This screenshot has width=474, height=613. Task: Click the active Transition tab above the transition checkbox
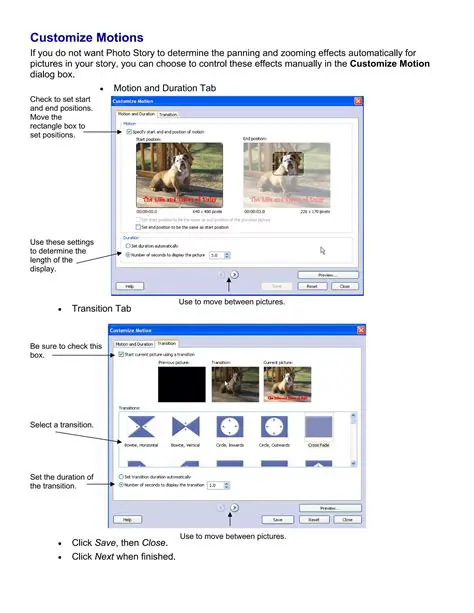167,344
